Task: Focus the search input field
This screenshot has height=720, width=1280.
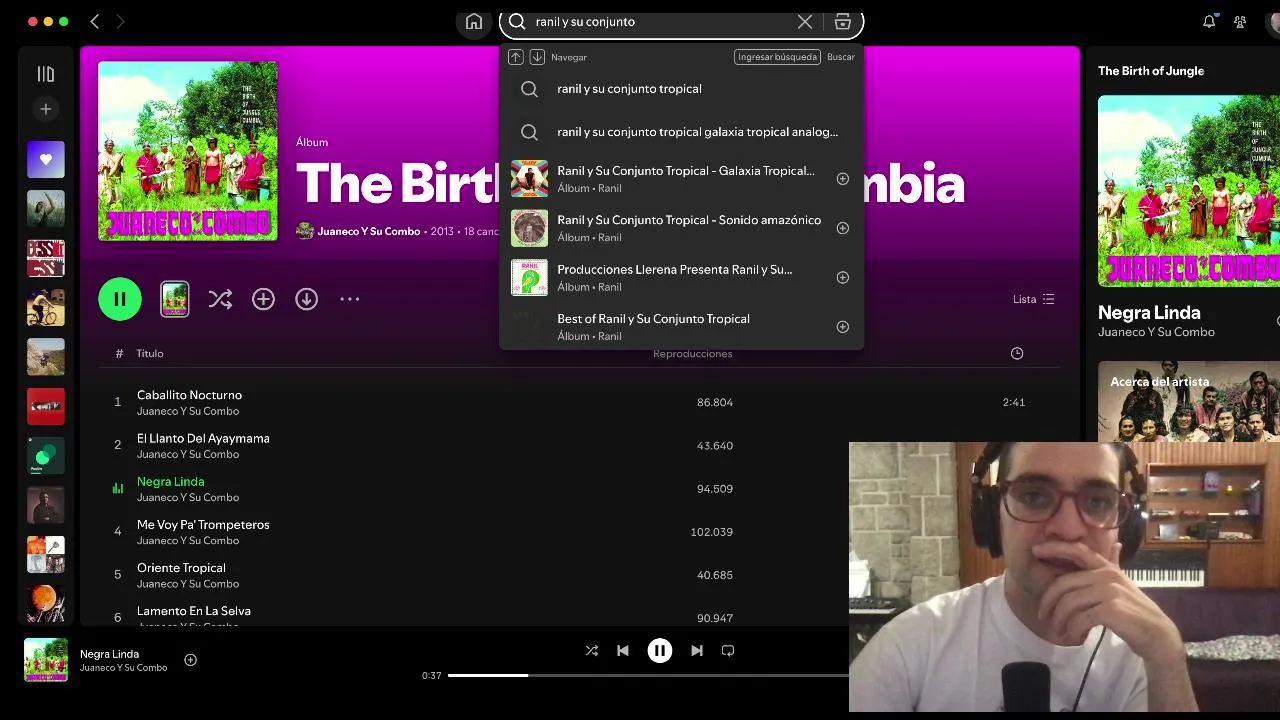Action: pyautogui.click(x=660, y=21)
